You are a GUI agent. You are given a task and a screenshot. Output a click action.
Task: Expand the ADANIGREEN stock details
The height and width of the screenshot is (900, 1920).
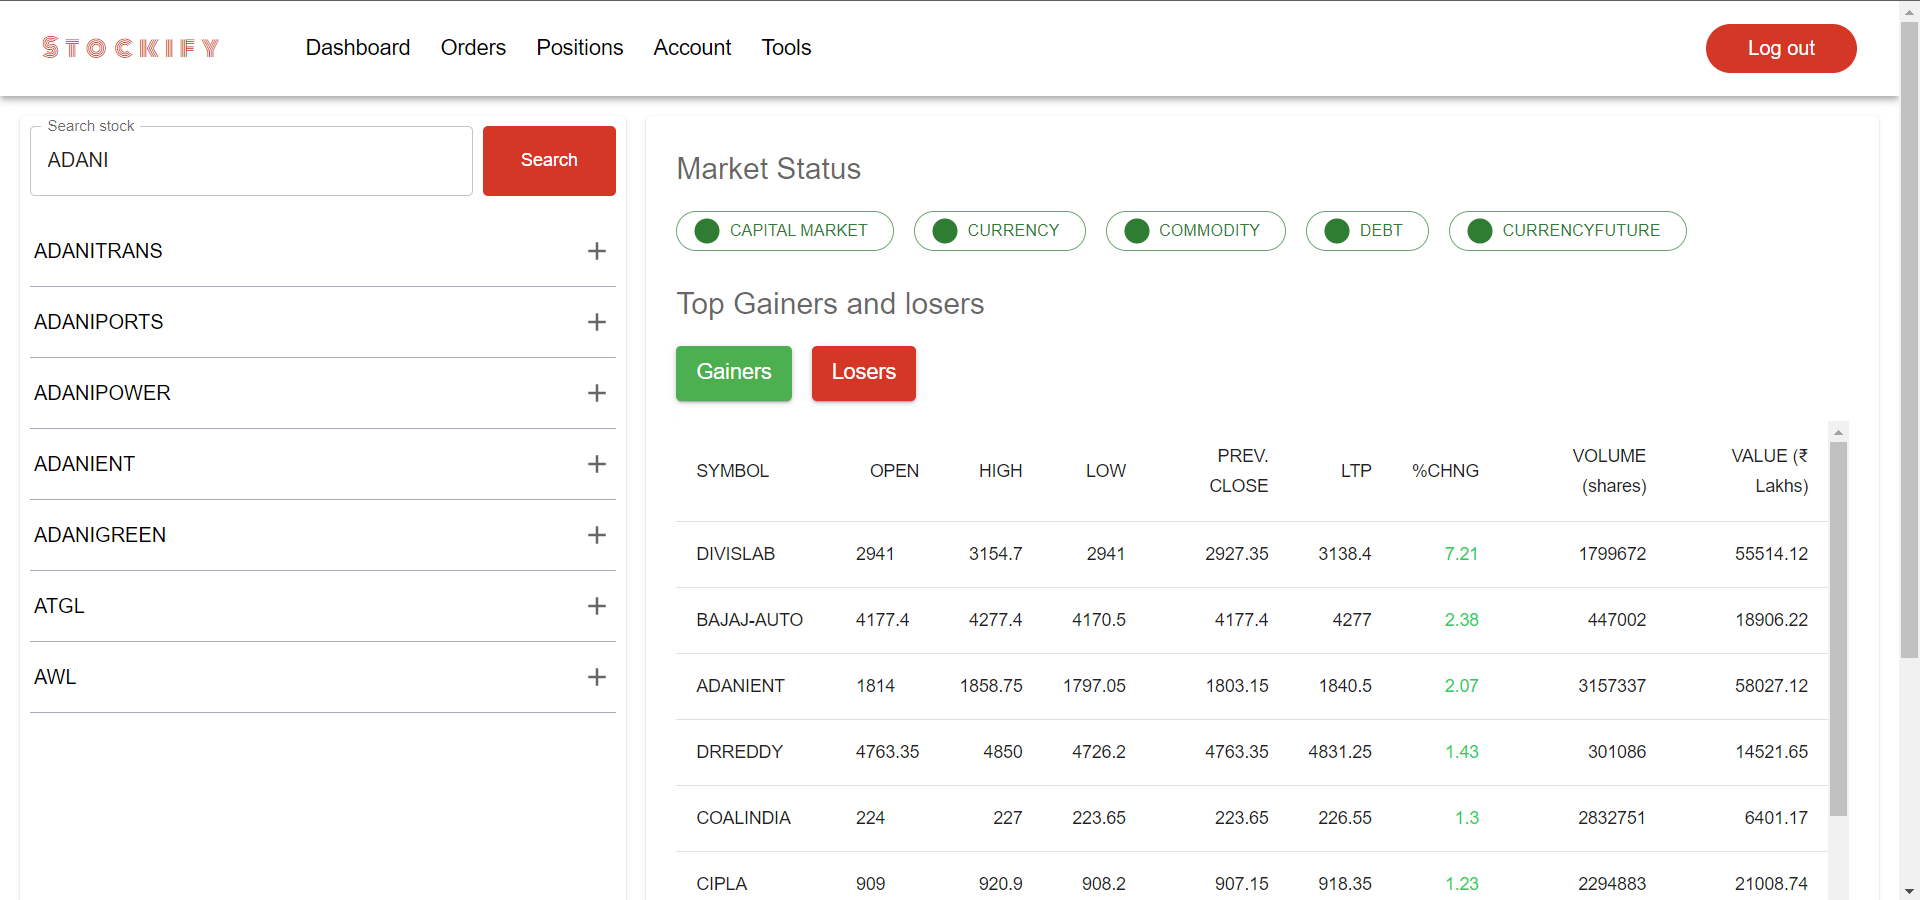click(x=597, y=535)
